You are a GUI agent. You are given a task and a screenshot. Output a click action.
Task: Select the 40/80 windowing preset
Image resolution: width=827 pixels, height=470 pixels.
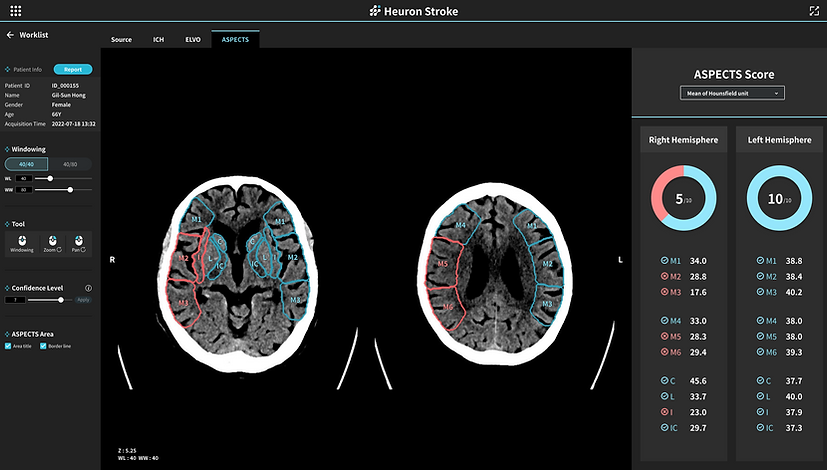70,164
